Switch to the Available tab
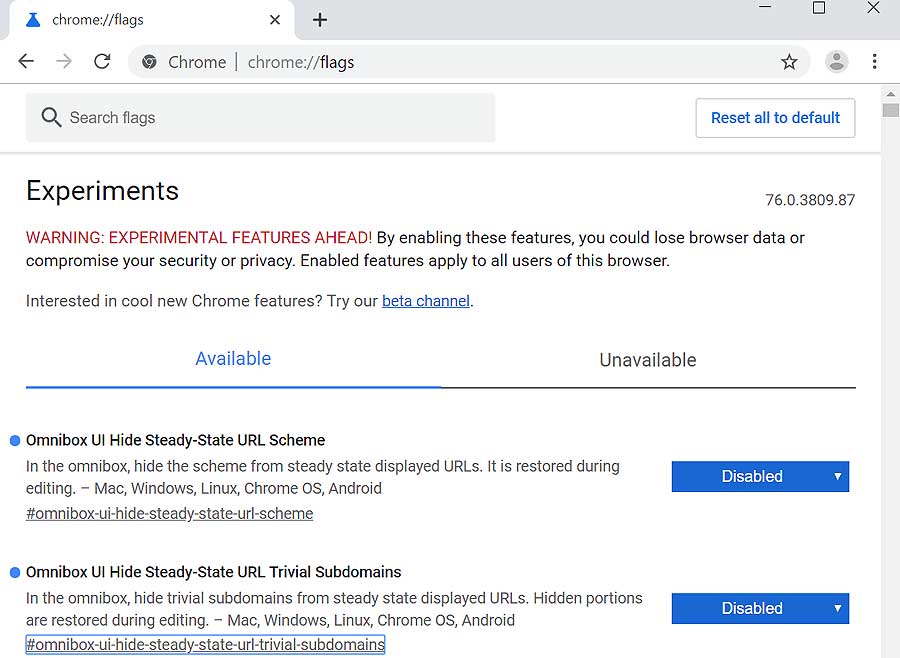The image size is (900, 658). [233, 359]
